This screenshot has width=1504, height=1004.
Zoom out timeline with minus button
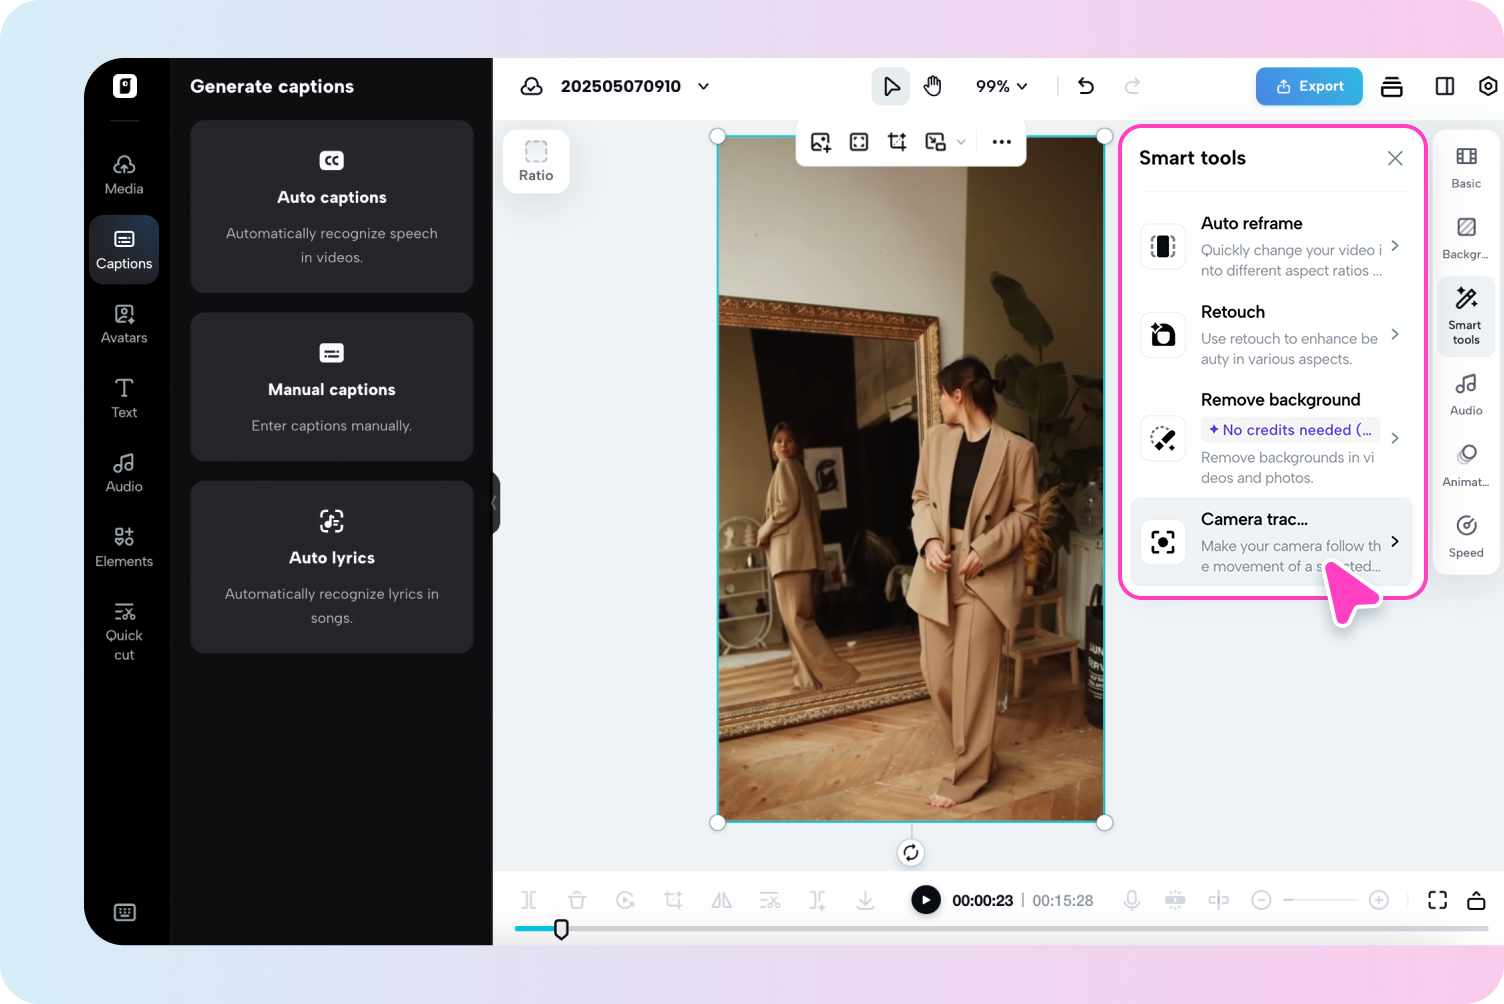[1261, 900]
